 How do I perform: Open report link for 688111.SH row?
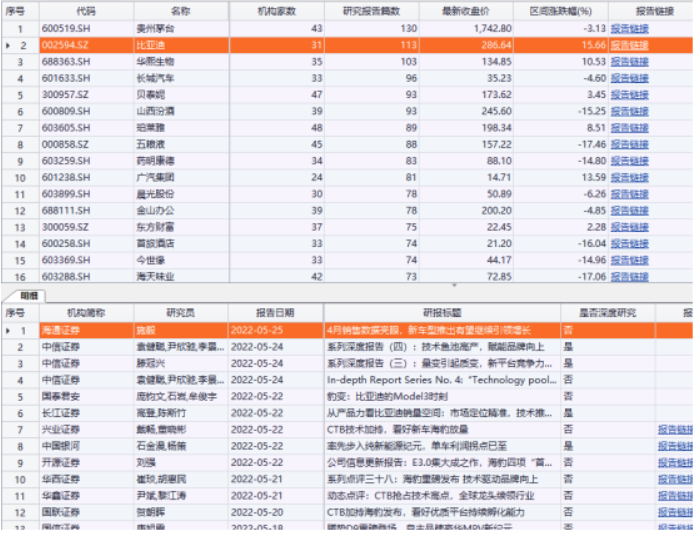point(629,211)
